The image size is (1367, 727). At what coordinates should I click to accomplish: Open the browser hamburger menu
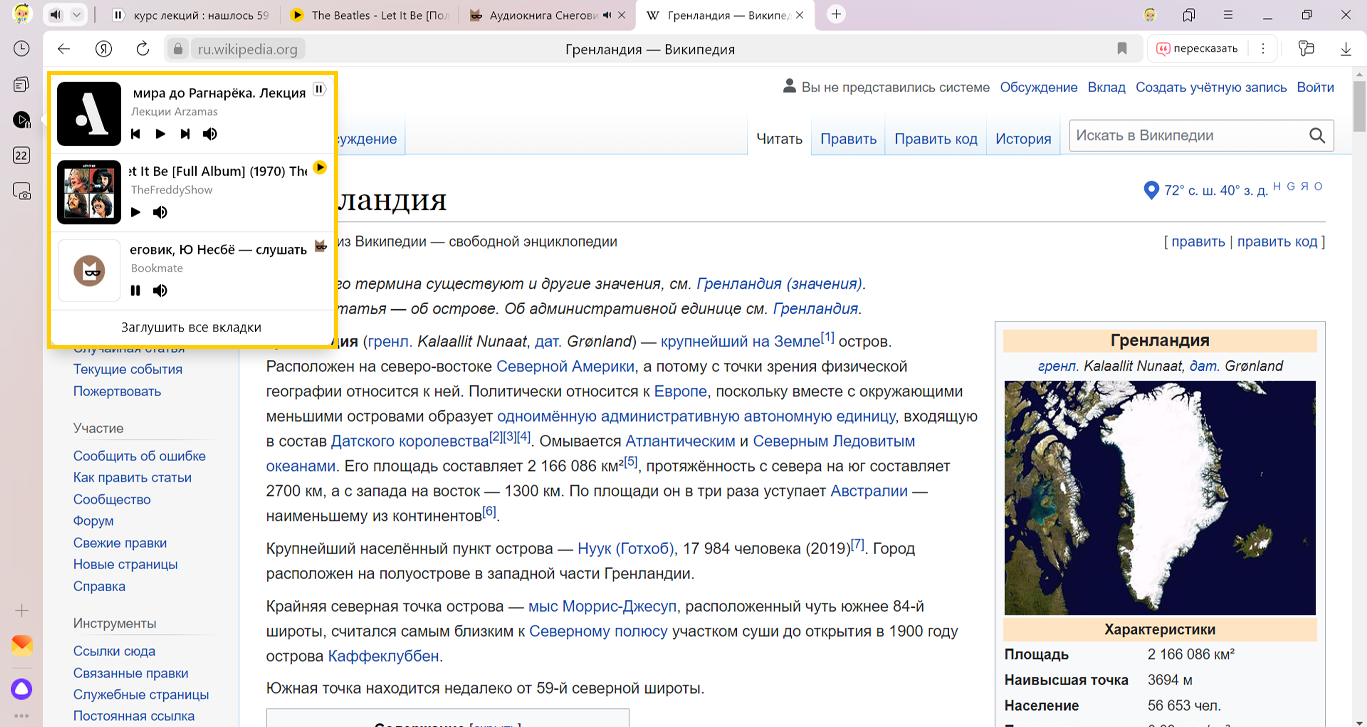point(1228,15)
